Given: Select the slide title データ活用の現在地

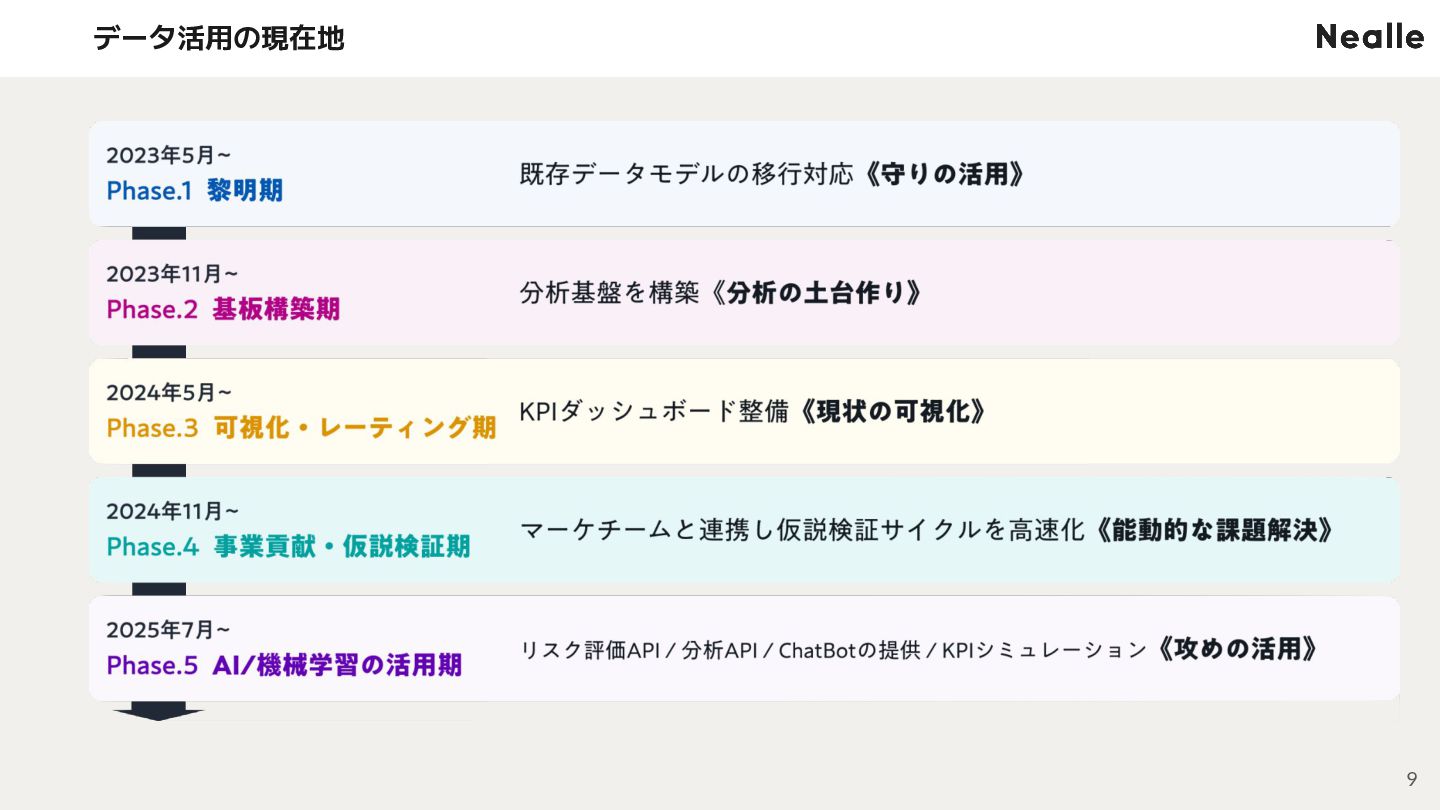Looking at the screenshot, I should (x=218, y=38).
